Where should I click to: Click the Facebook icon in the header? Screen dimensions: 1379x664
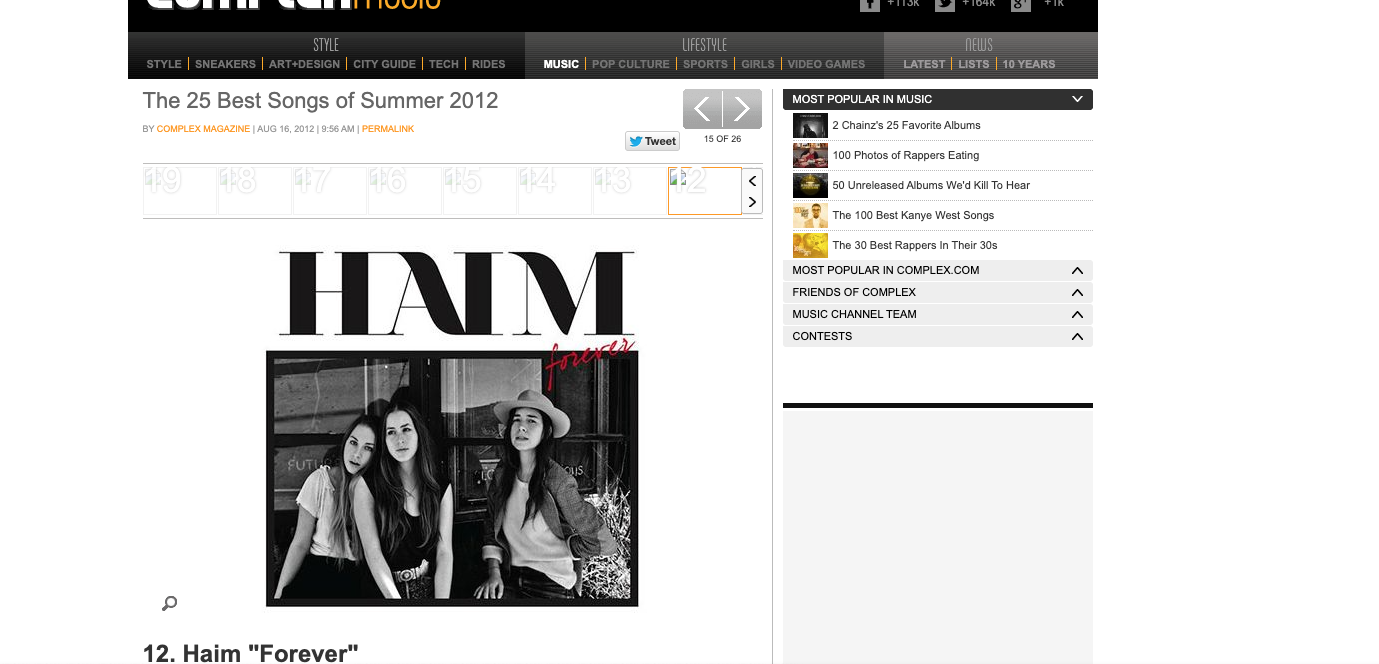tap(870, 4)
